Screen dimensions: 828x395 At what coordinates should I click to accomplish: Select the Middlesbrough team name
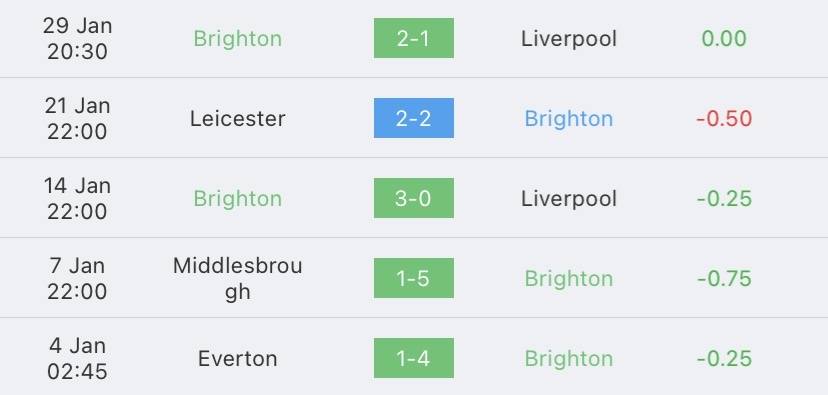pos(238,279)
